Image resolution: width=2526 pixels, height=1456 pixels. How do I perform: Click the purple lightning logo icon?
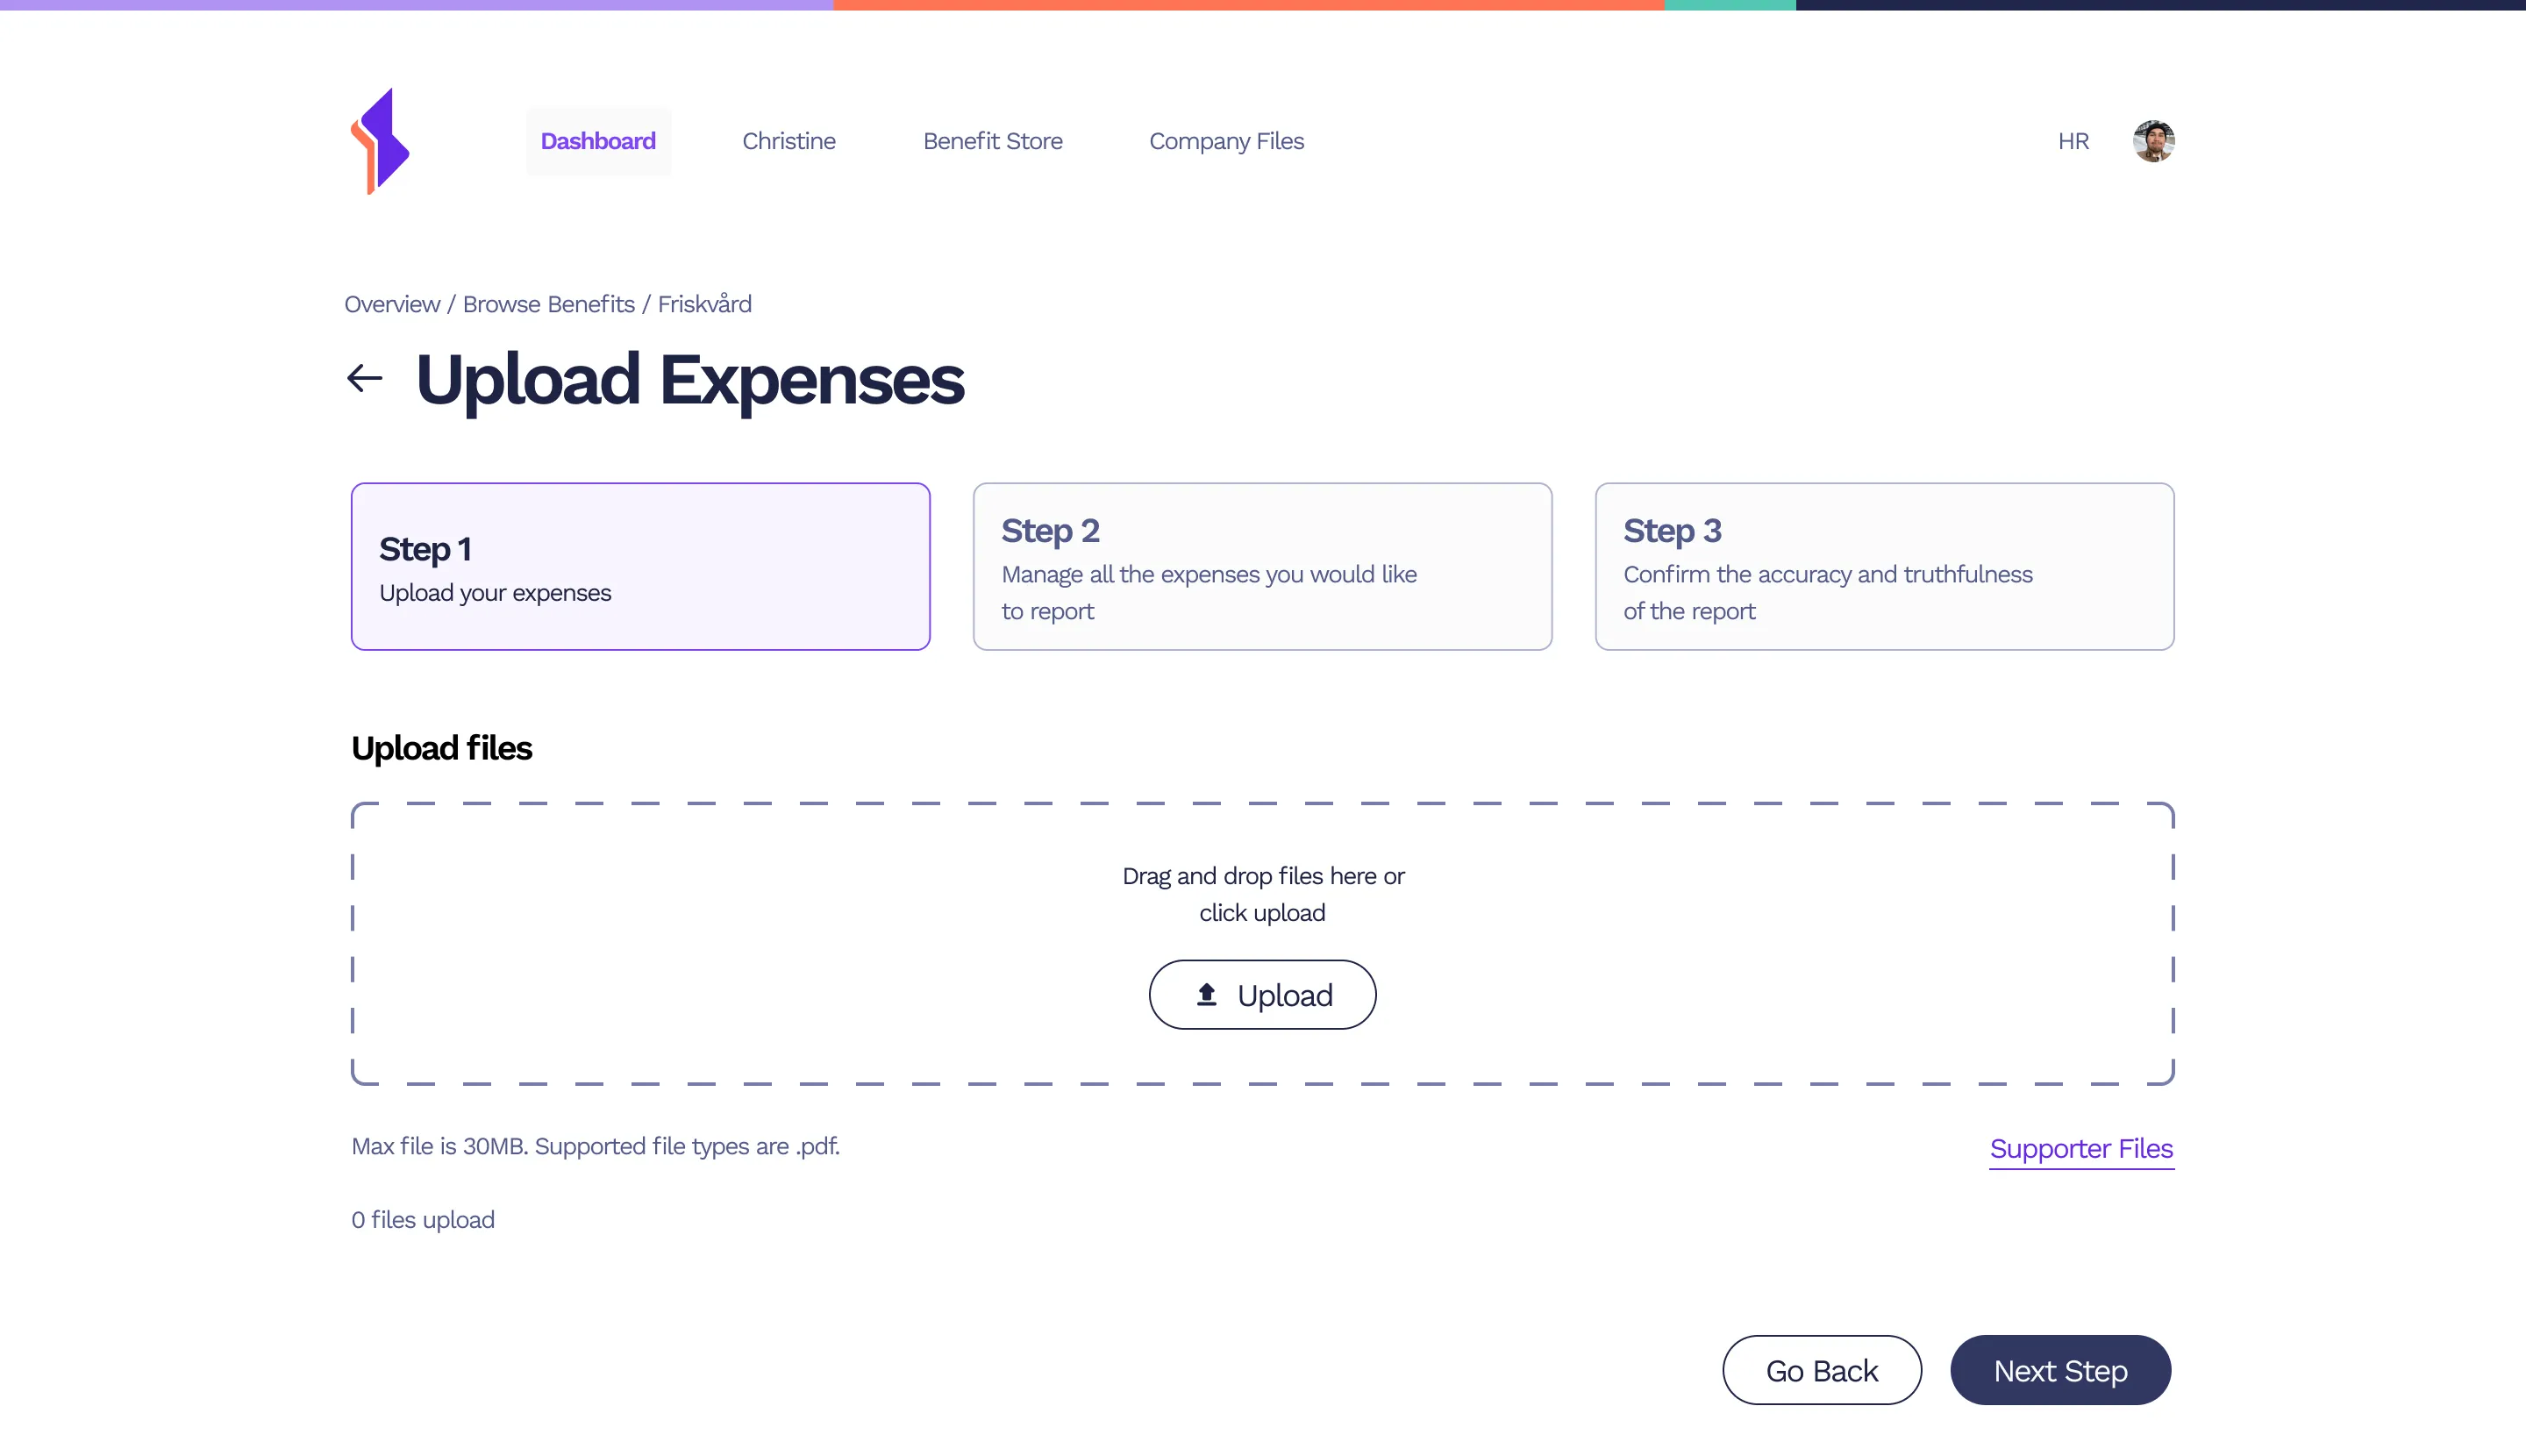(380, 141)
